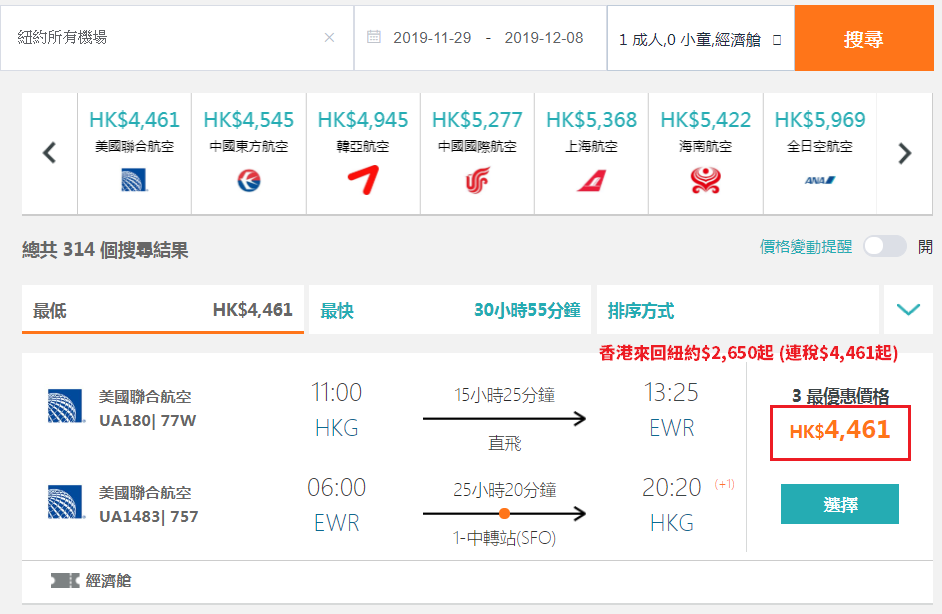Viewport: 942px width, 614px height.
Task: Click the SFO layover dot marker
Action: pyautogui.click(x=505, y=513)
